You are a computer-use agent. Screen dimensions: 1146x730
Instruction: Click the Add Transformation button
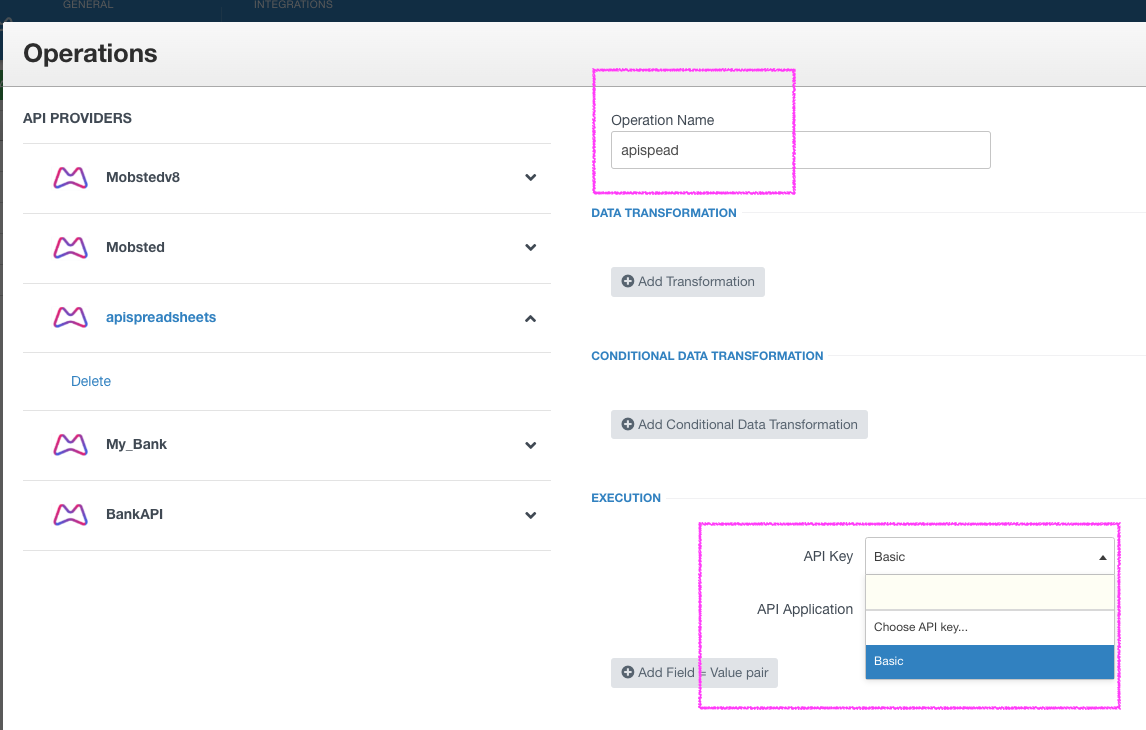point(688,282)
